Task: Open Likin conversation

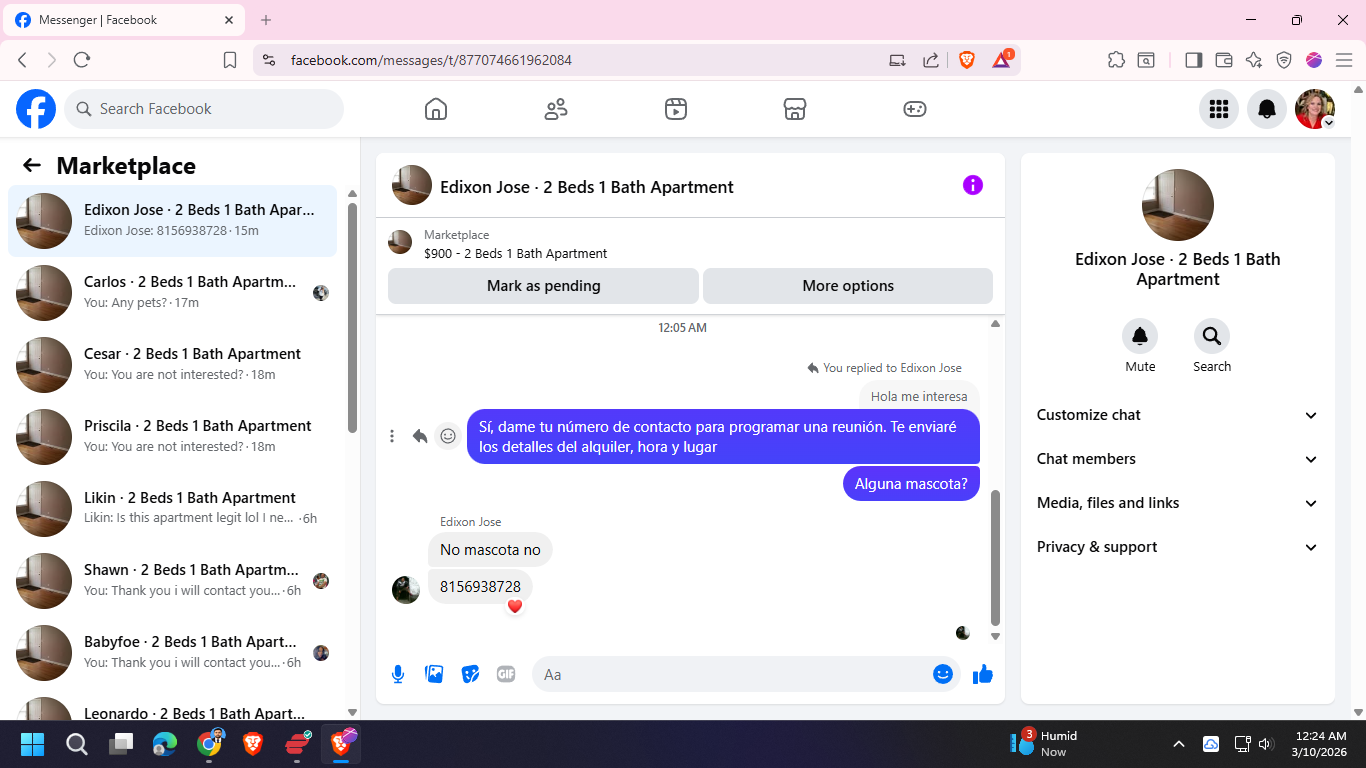Action: [x=173, y=509]
